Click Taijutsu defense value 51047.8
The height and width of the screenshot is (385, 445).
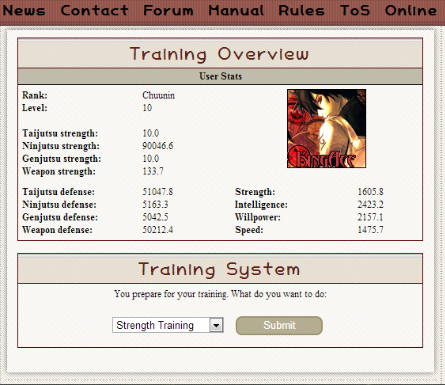tap(158, 192)
